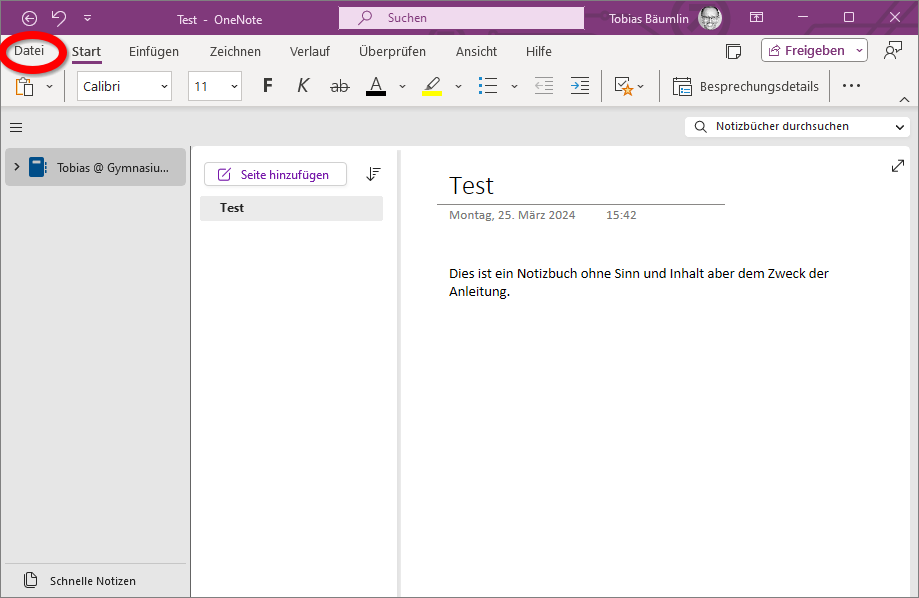Click the time 15:42
The height and width of the screenshot is (598, 919).
pyautogui.click(x=621, y=215)
